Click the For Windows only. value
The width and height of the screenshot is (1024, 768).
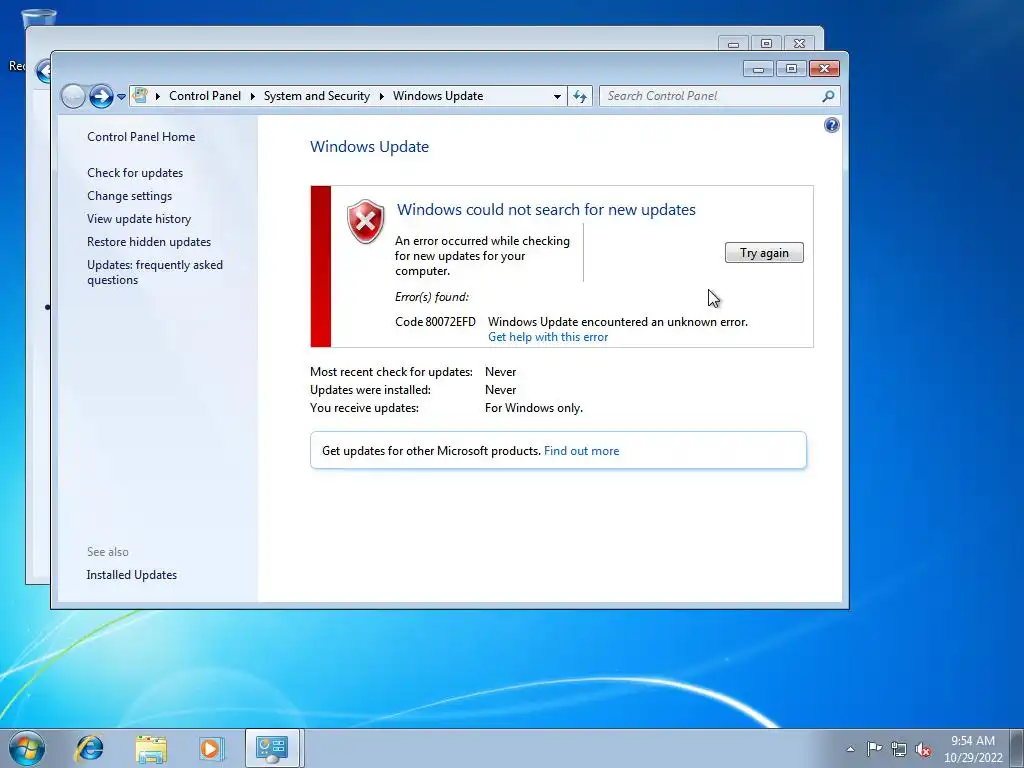534,408
